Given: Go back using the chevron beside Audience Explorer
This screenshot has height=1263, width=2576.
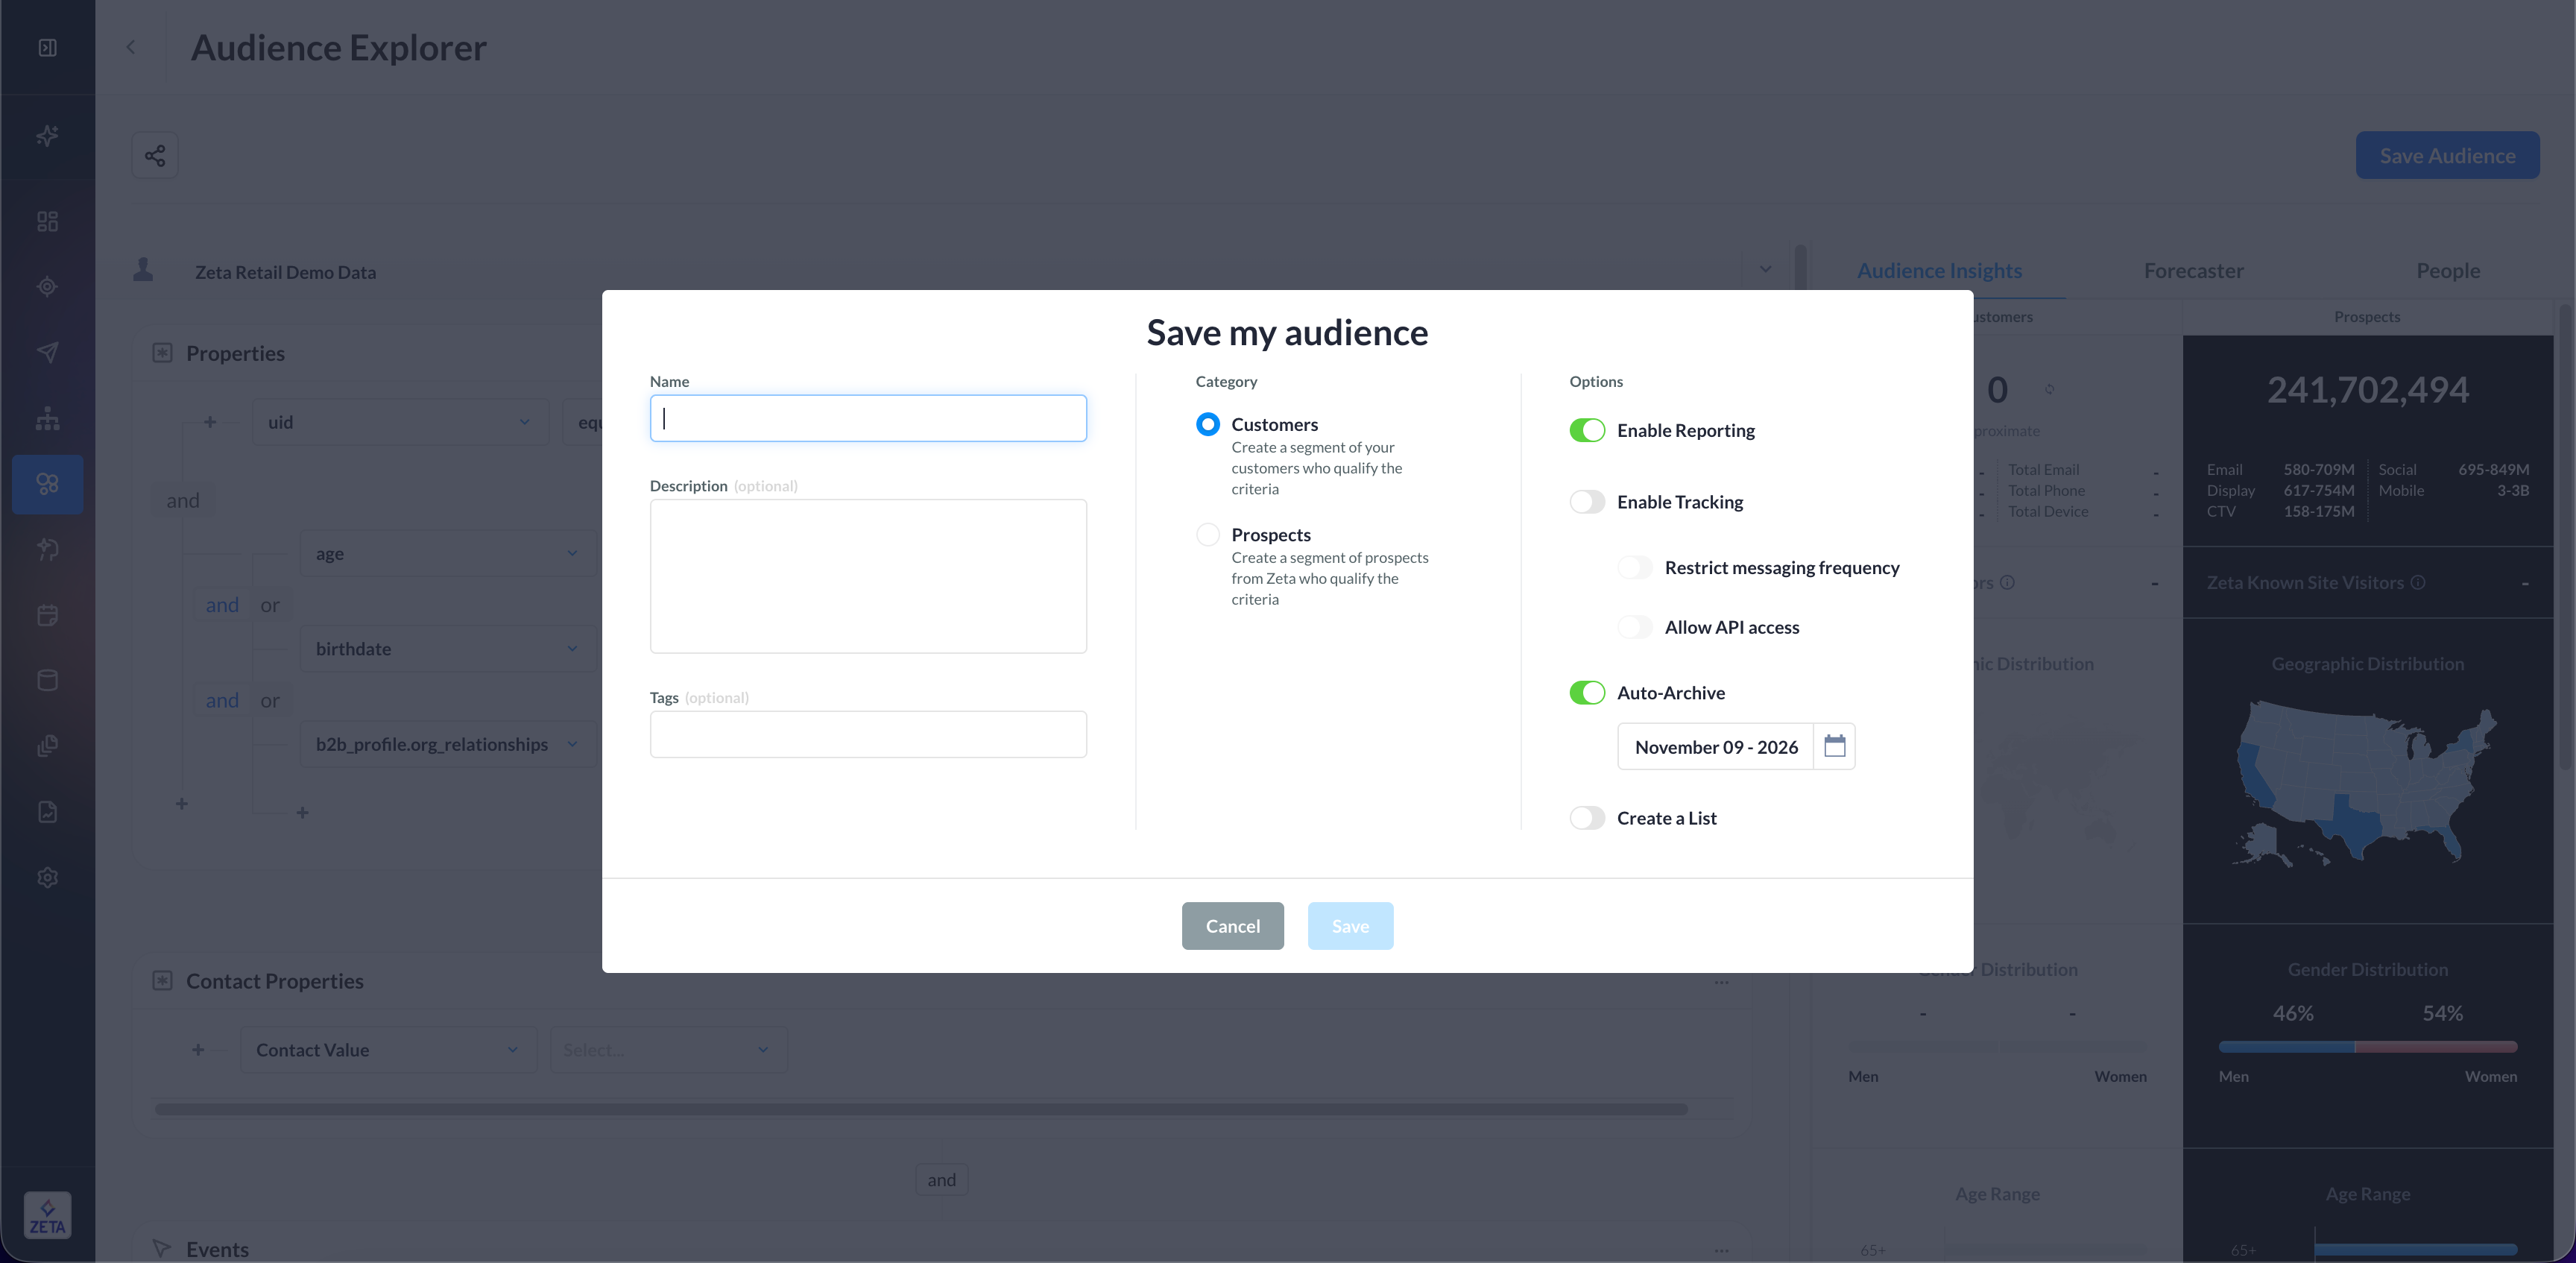Looking at the screenshot, I should (131, 47).
